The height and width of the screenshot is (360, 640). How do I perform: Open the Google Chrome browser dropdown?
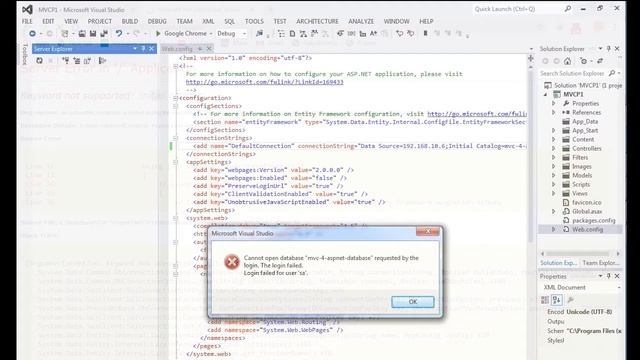(x=211, y=34)
